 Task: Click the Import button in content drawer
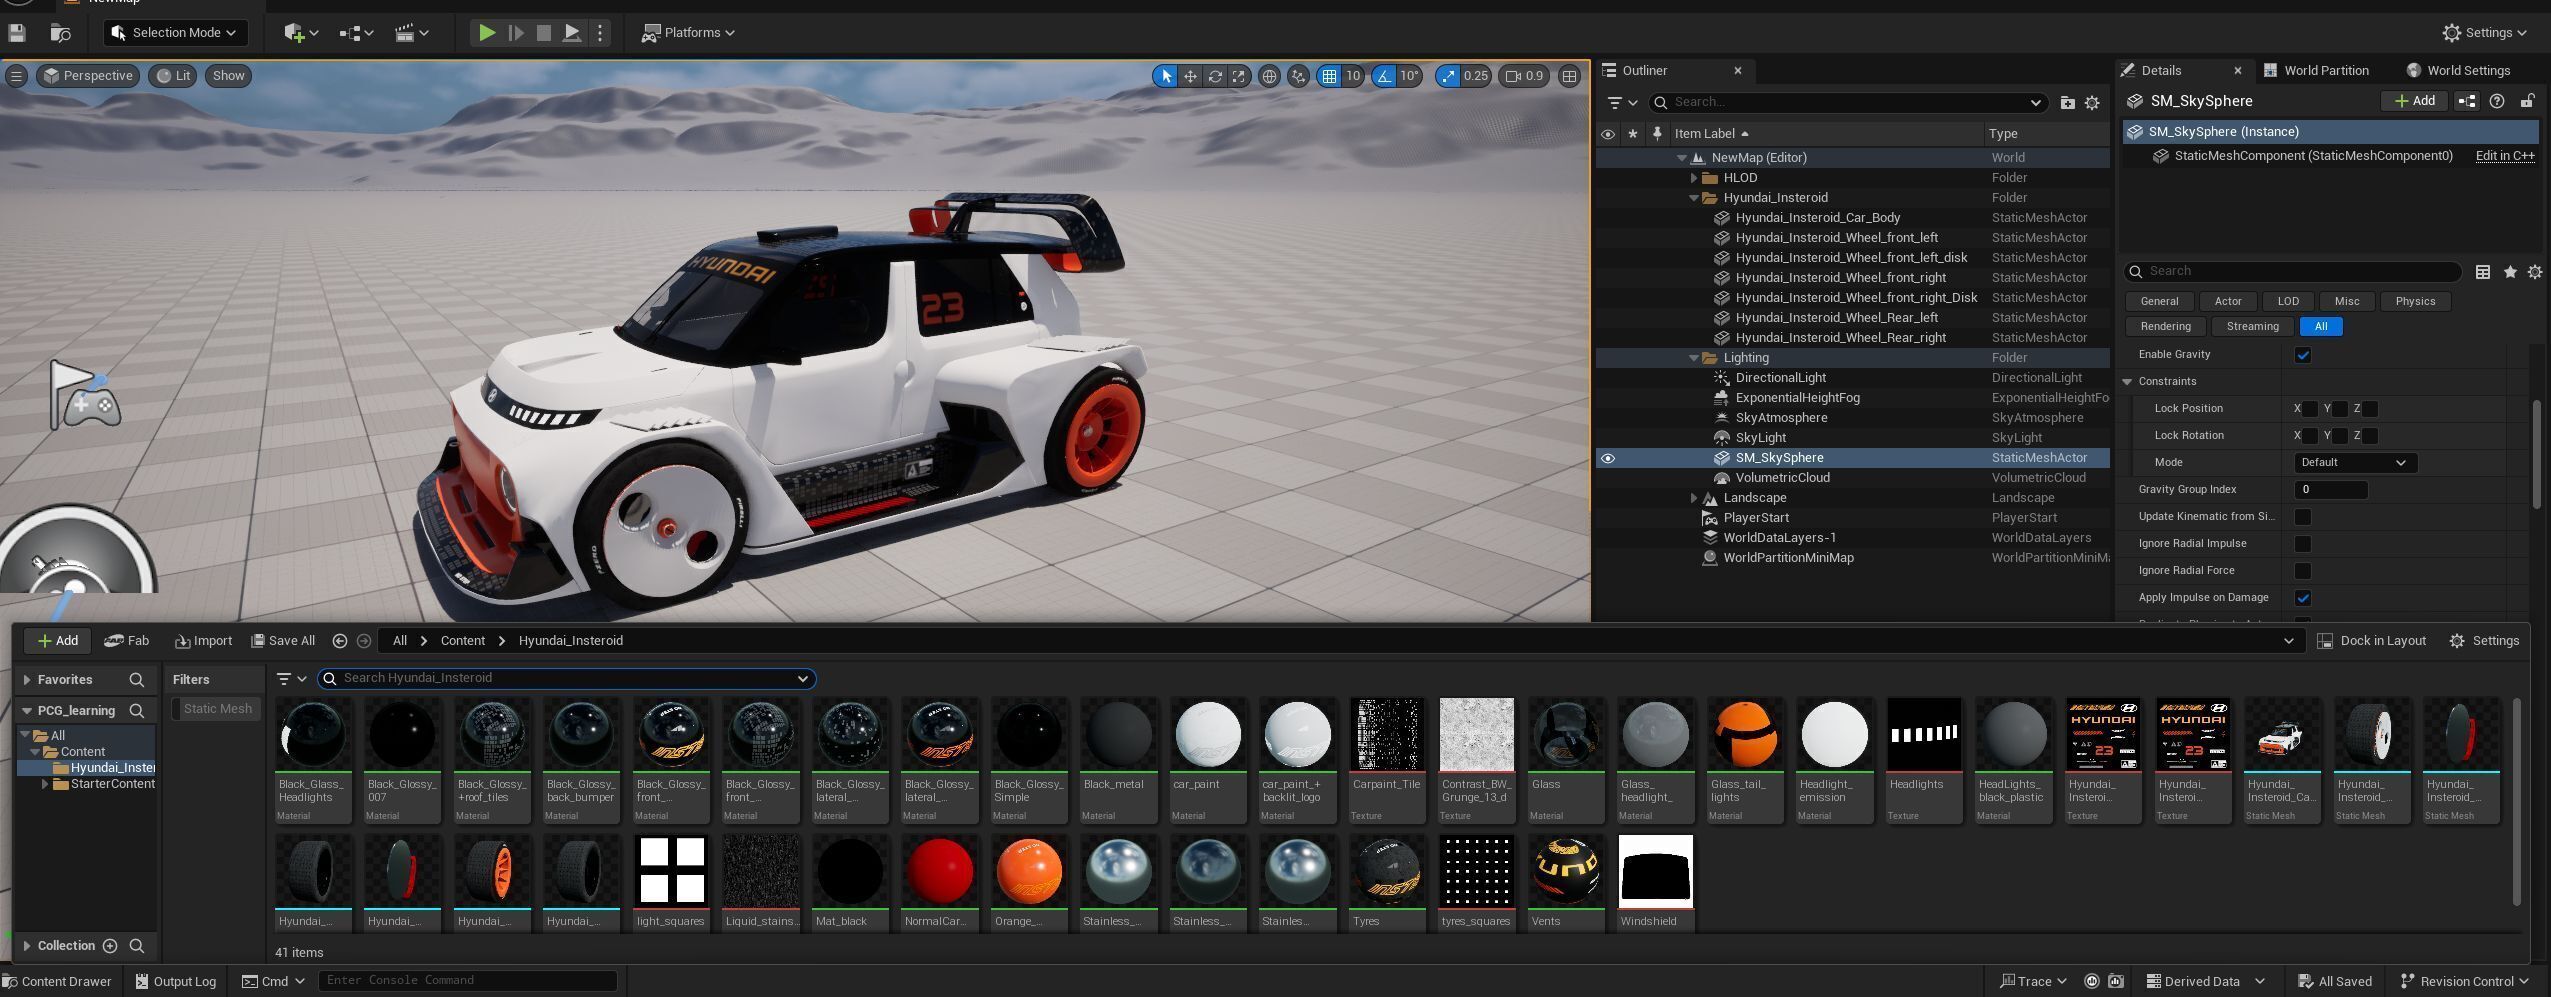(203, 641)
